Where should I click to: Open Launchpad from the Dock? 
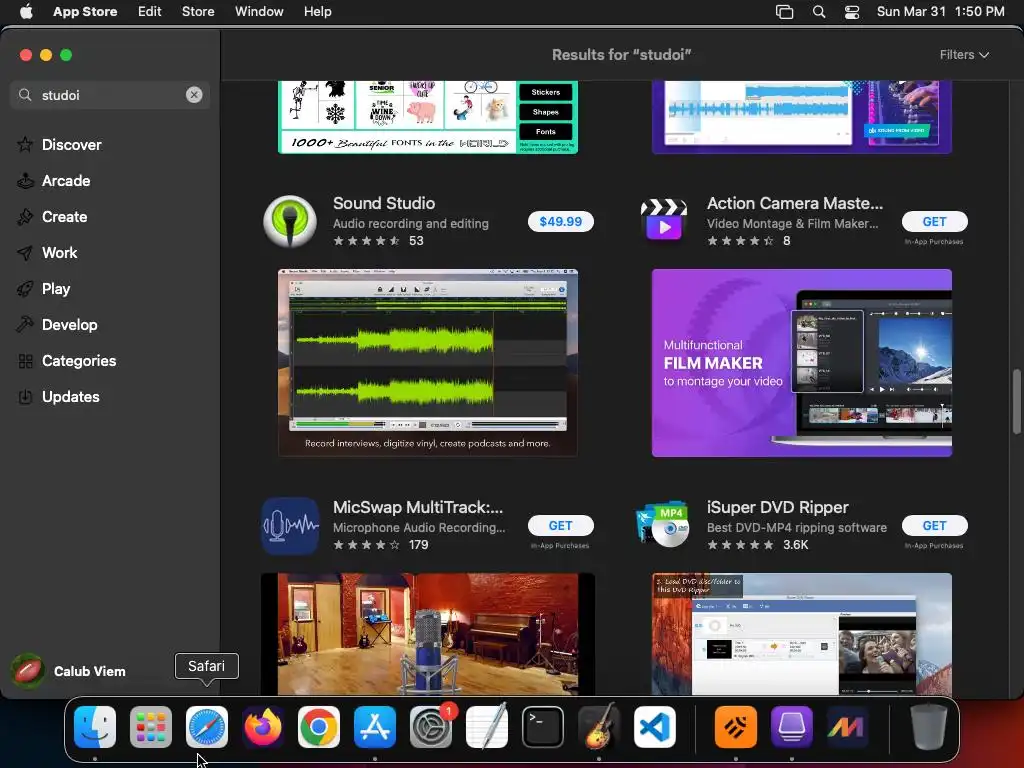(151, 727)
